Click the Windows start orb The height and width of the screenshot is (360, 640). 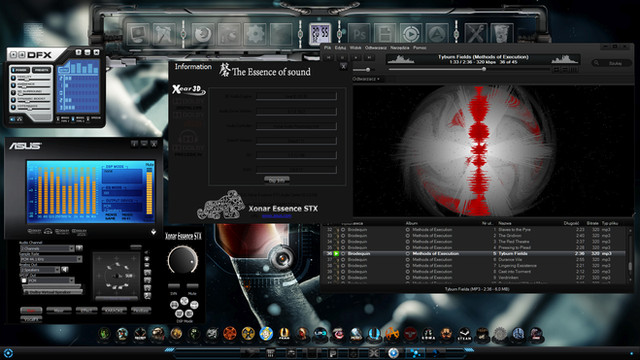tap(8, 353)
